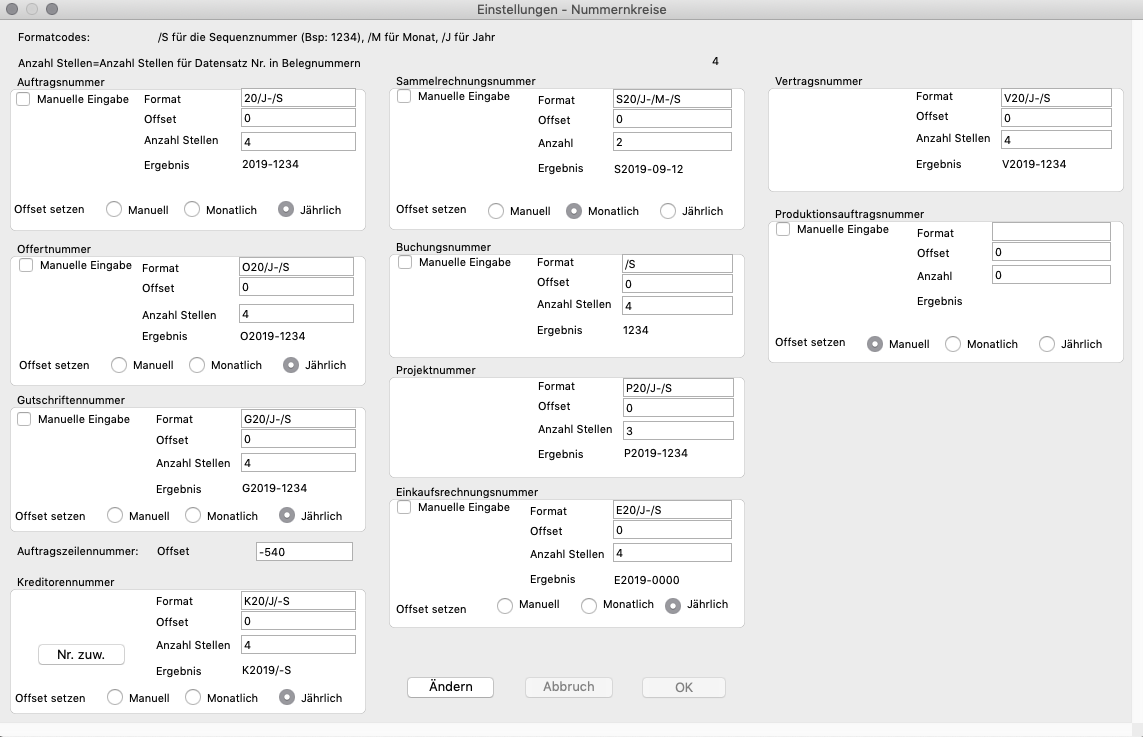Select Monatlich offset for Auftragsnummer
Viewport: 1143px width, 737px height.
click(x=190, y=210)
